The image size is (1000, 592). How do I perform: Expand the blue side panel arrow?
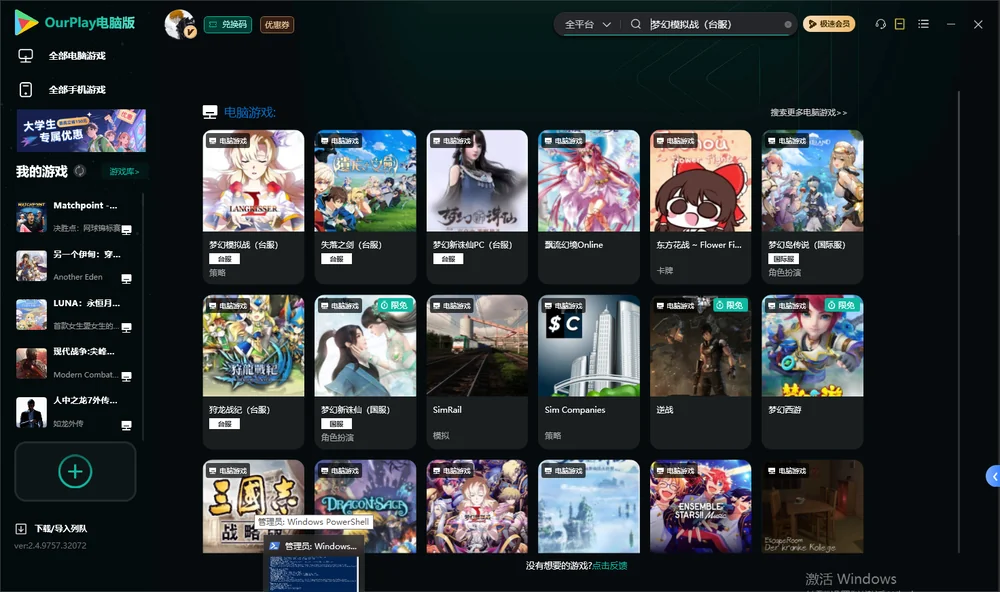(x=994, y=477)
